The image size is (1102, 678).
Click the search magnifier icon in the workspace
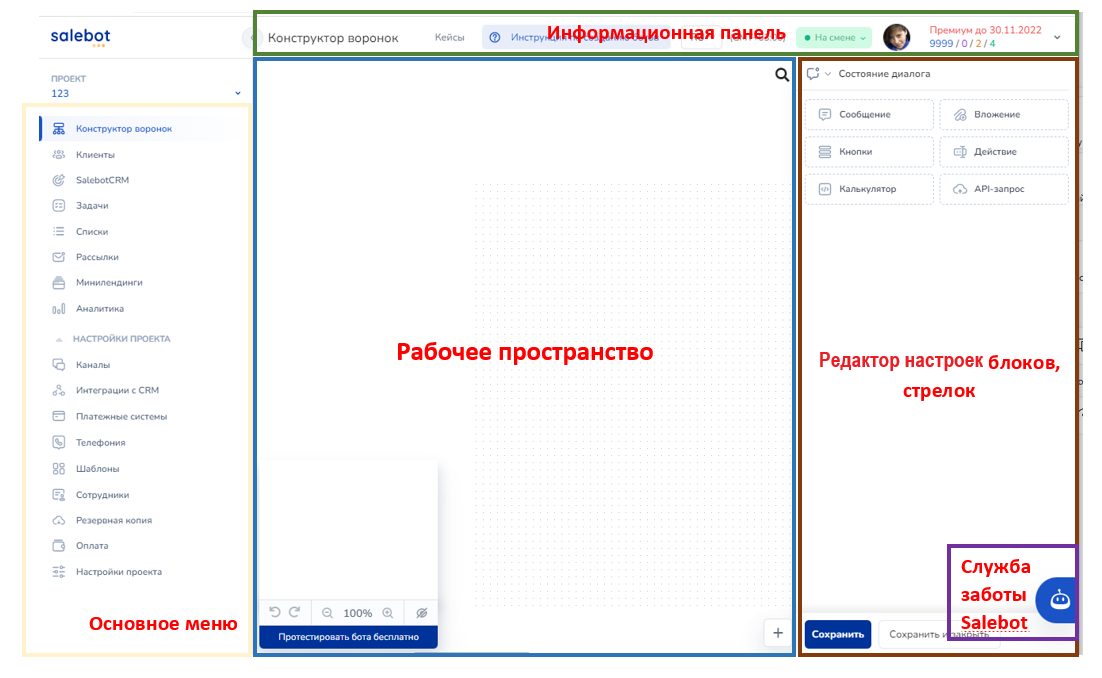[782, 74]
